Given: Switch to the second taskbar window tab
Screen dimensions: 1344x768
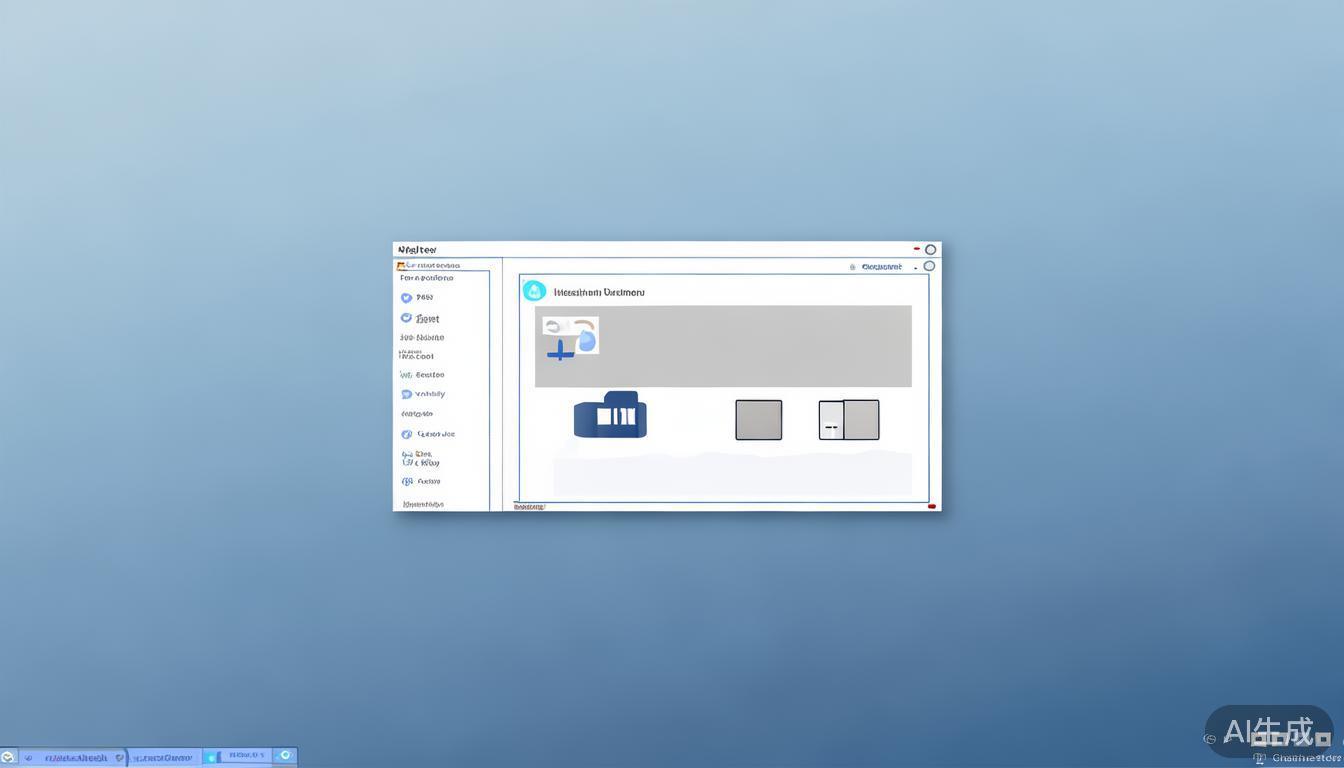Looking at the screenshot, I should [163, 757].
